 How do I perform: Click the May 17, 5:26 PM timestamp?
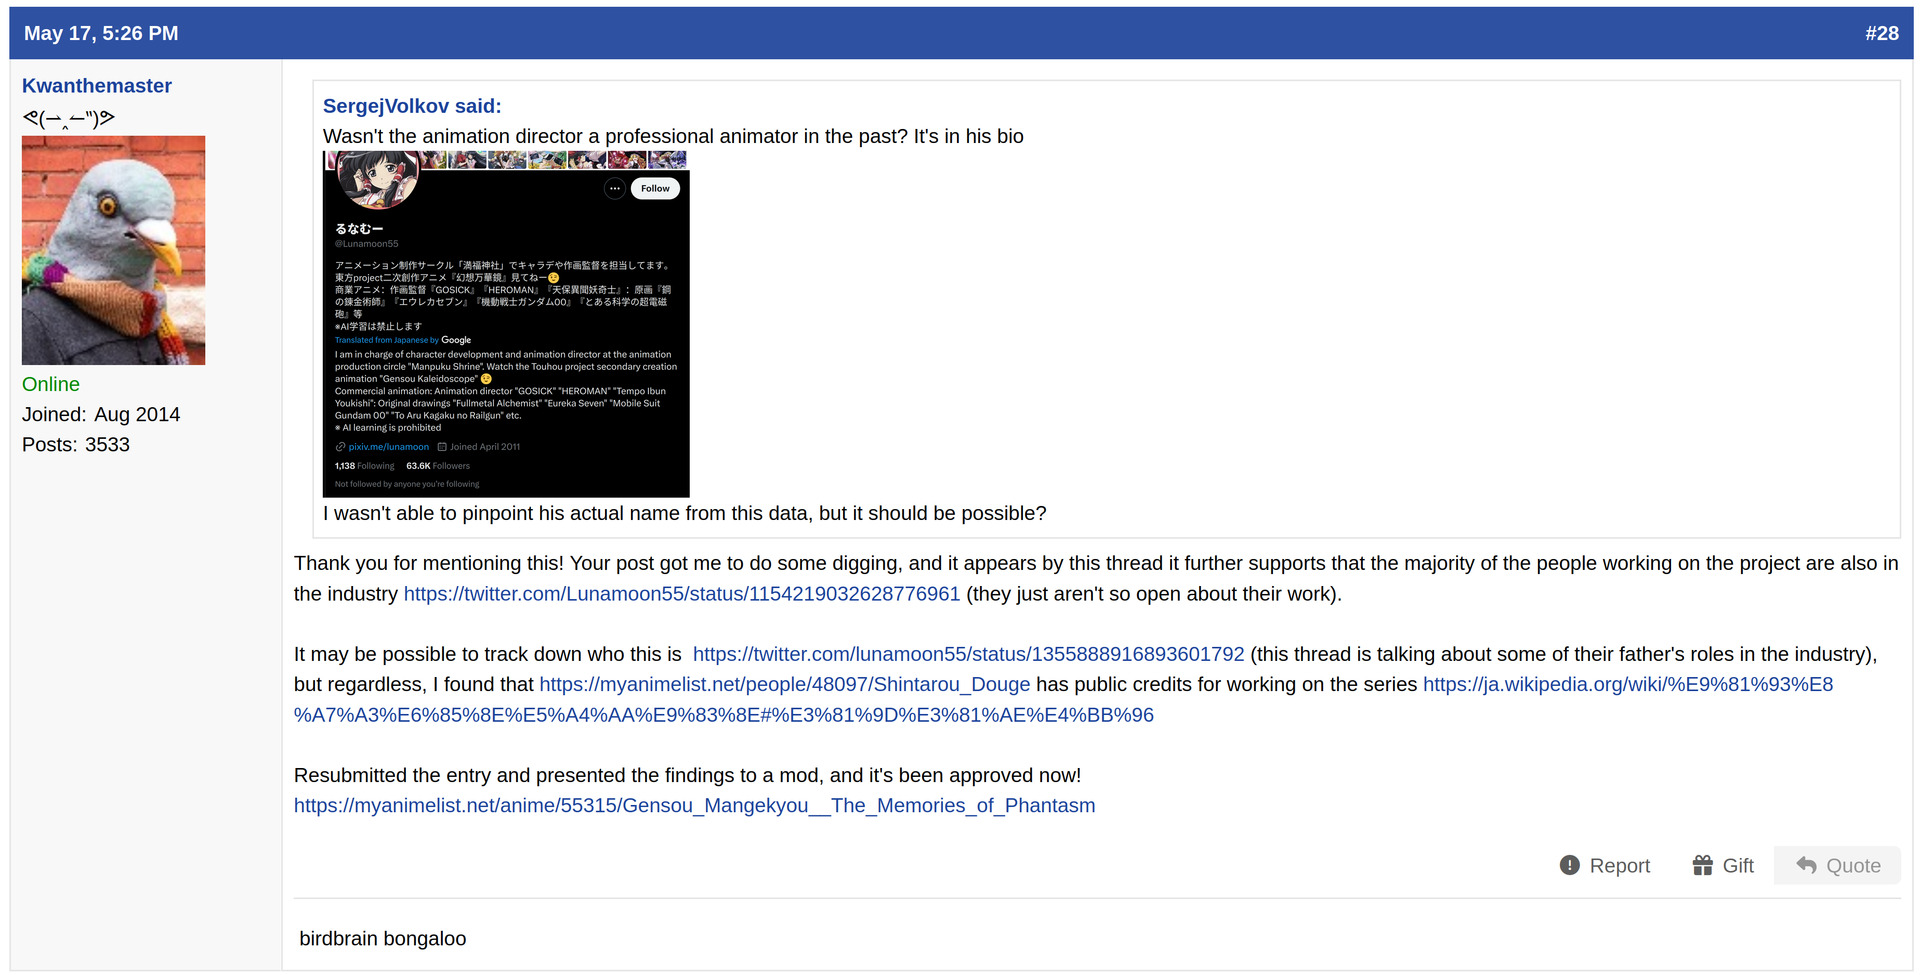point(101,33)
